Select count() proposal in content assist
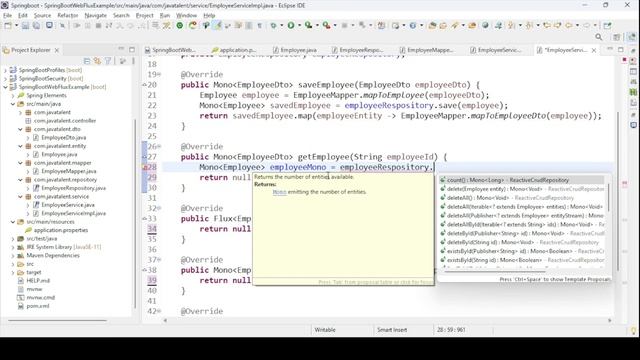This screenshot has height=360, width=640. (x=522, y=180)
